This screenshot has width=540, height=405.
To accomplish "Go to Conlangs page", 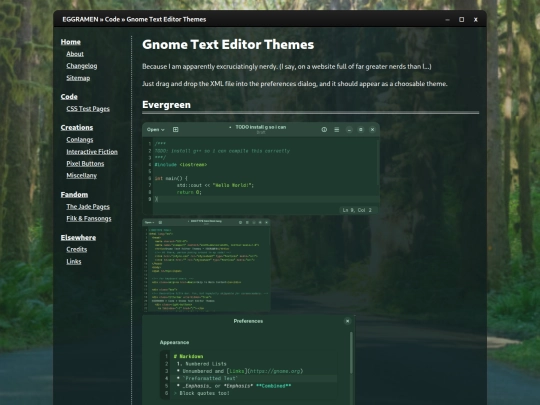I will coord(80,139).
